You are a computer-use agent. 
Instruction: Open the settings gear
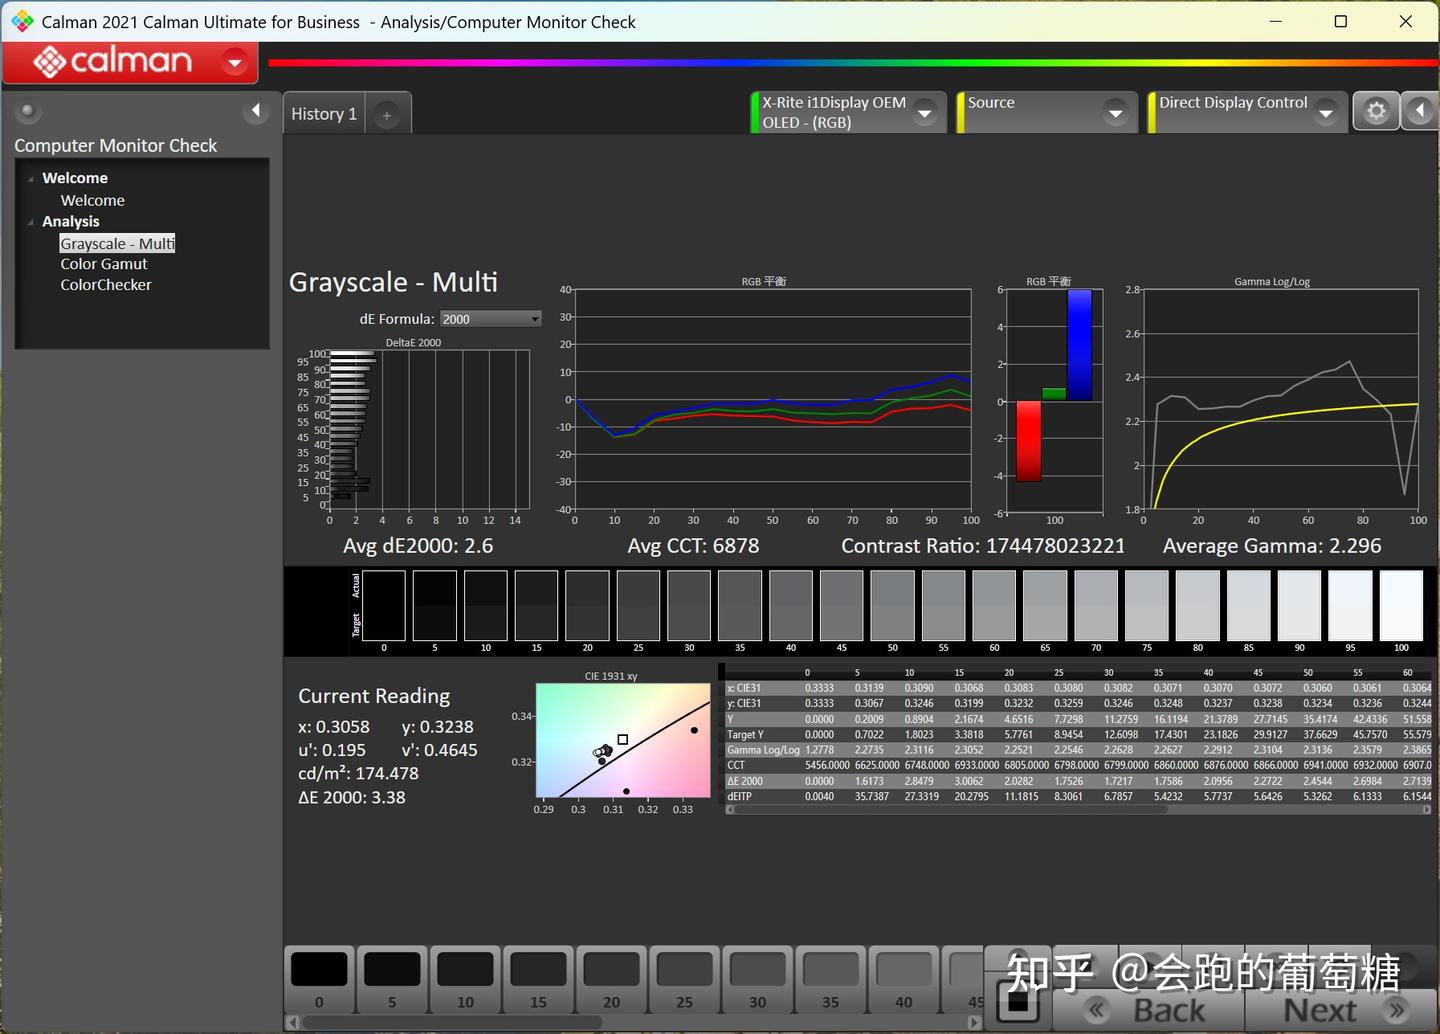(x=1376, y=111)
